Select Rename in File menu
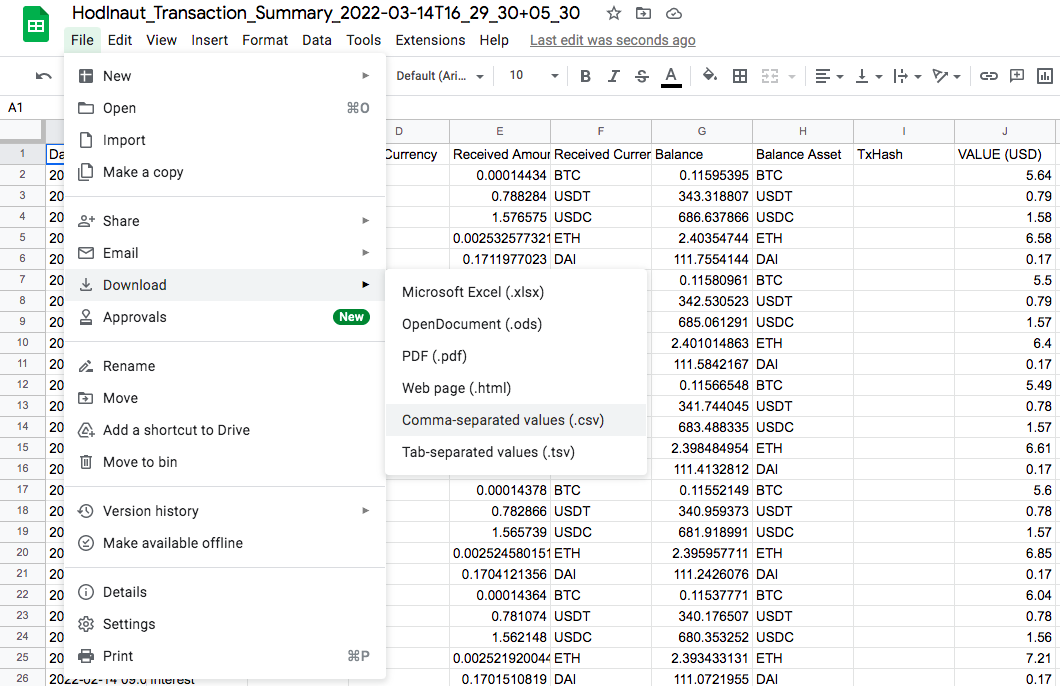 coord(225,366)
